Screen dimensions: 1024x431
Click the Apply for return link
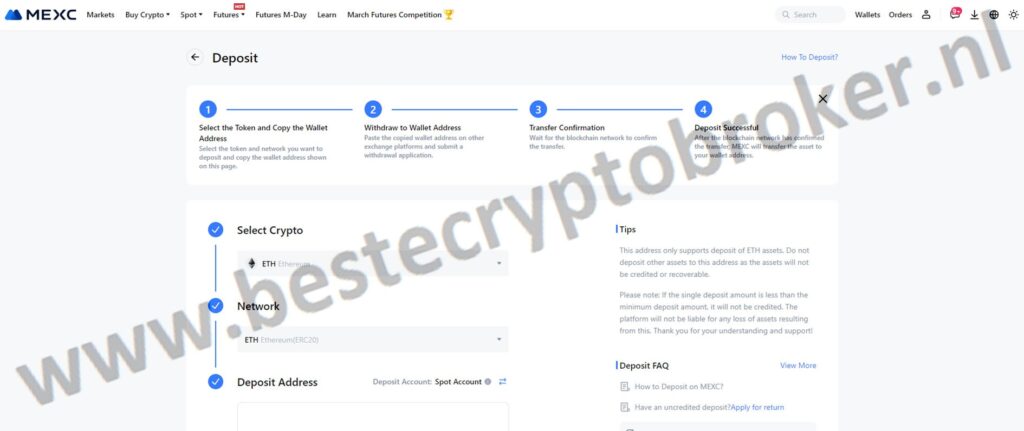[758, 407]
